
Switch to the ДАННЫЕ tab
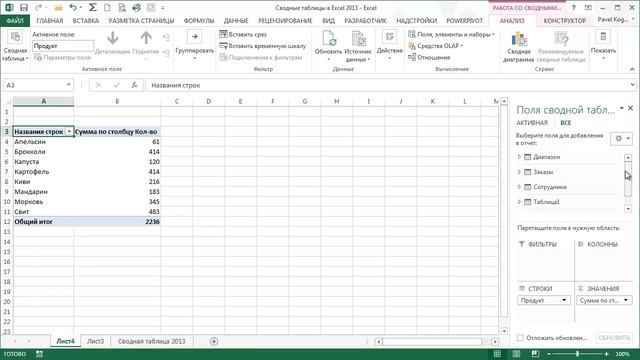click(x=236, y=20)
